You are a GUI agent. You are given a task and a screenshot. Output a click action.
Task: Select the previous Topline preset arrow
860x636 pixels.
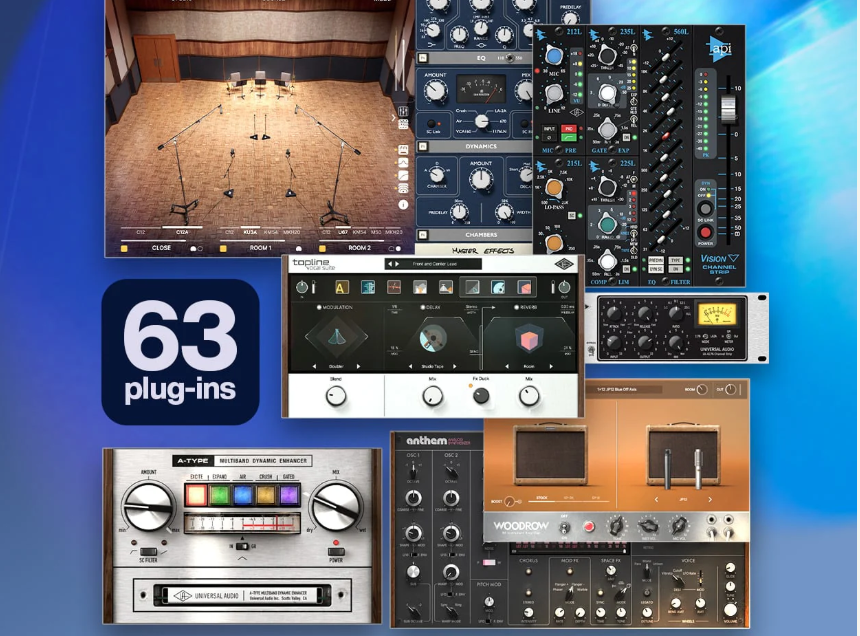[x=391, y=264]
